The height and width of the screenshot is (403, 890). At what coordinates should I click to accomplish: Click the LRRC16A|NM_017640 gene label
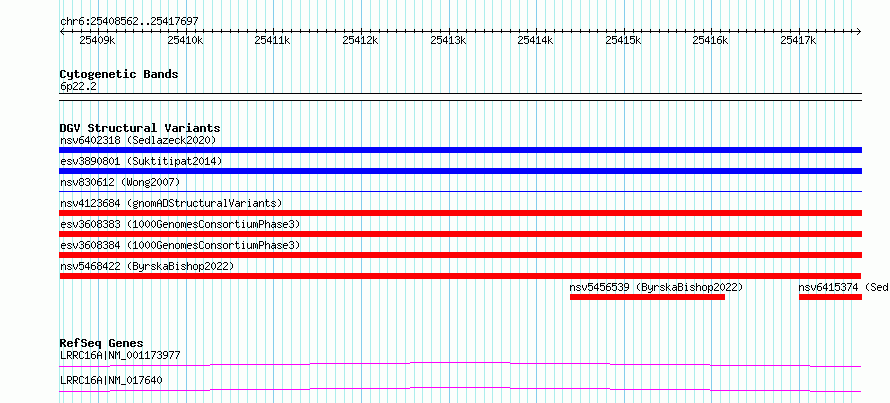(111, 380)
